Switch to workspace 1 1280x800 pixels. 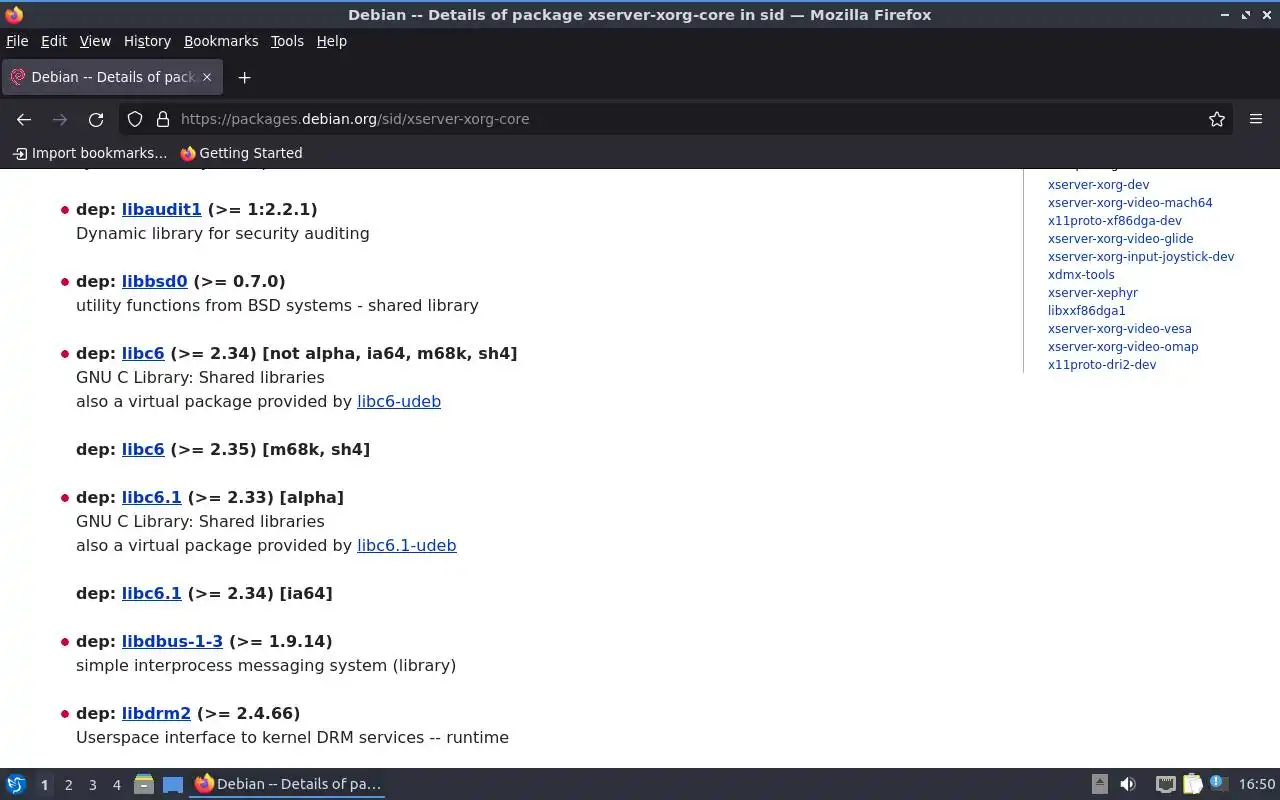tap(44, 785)
